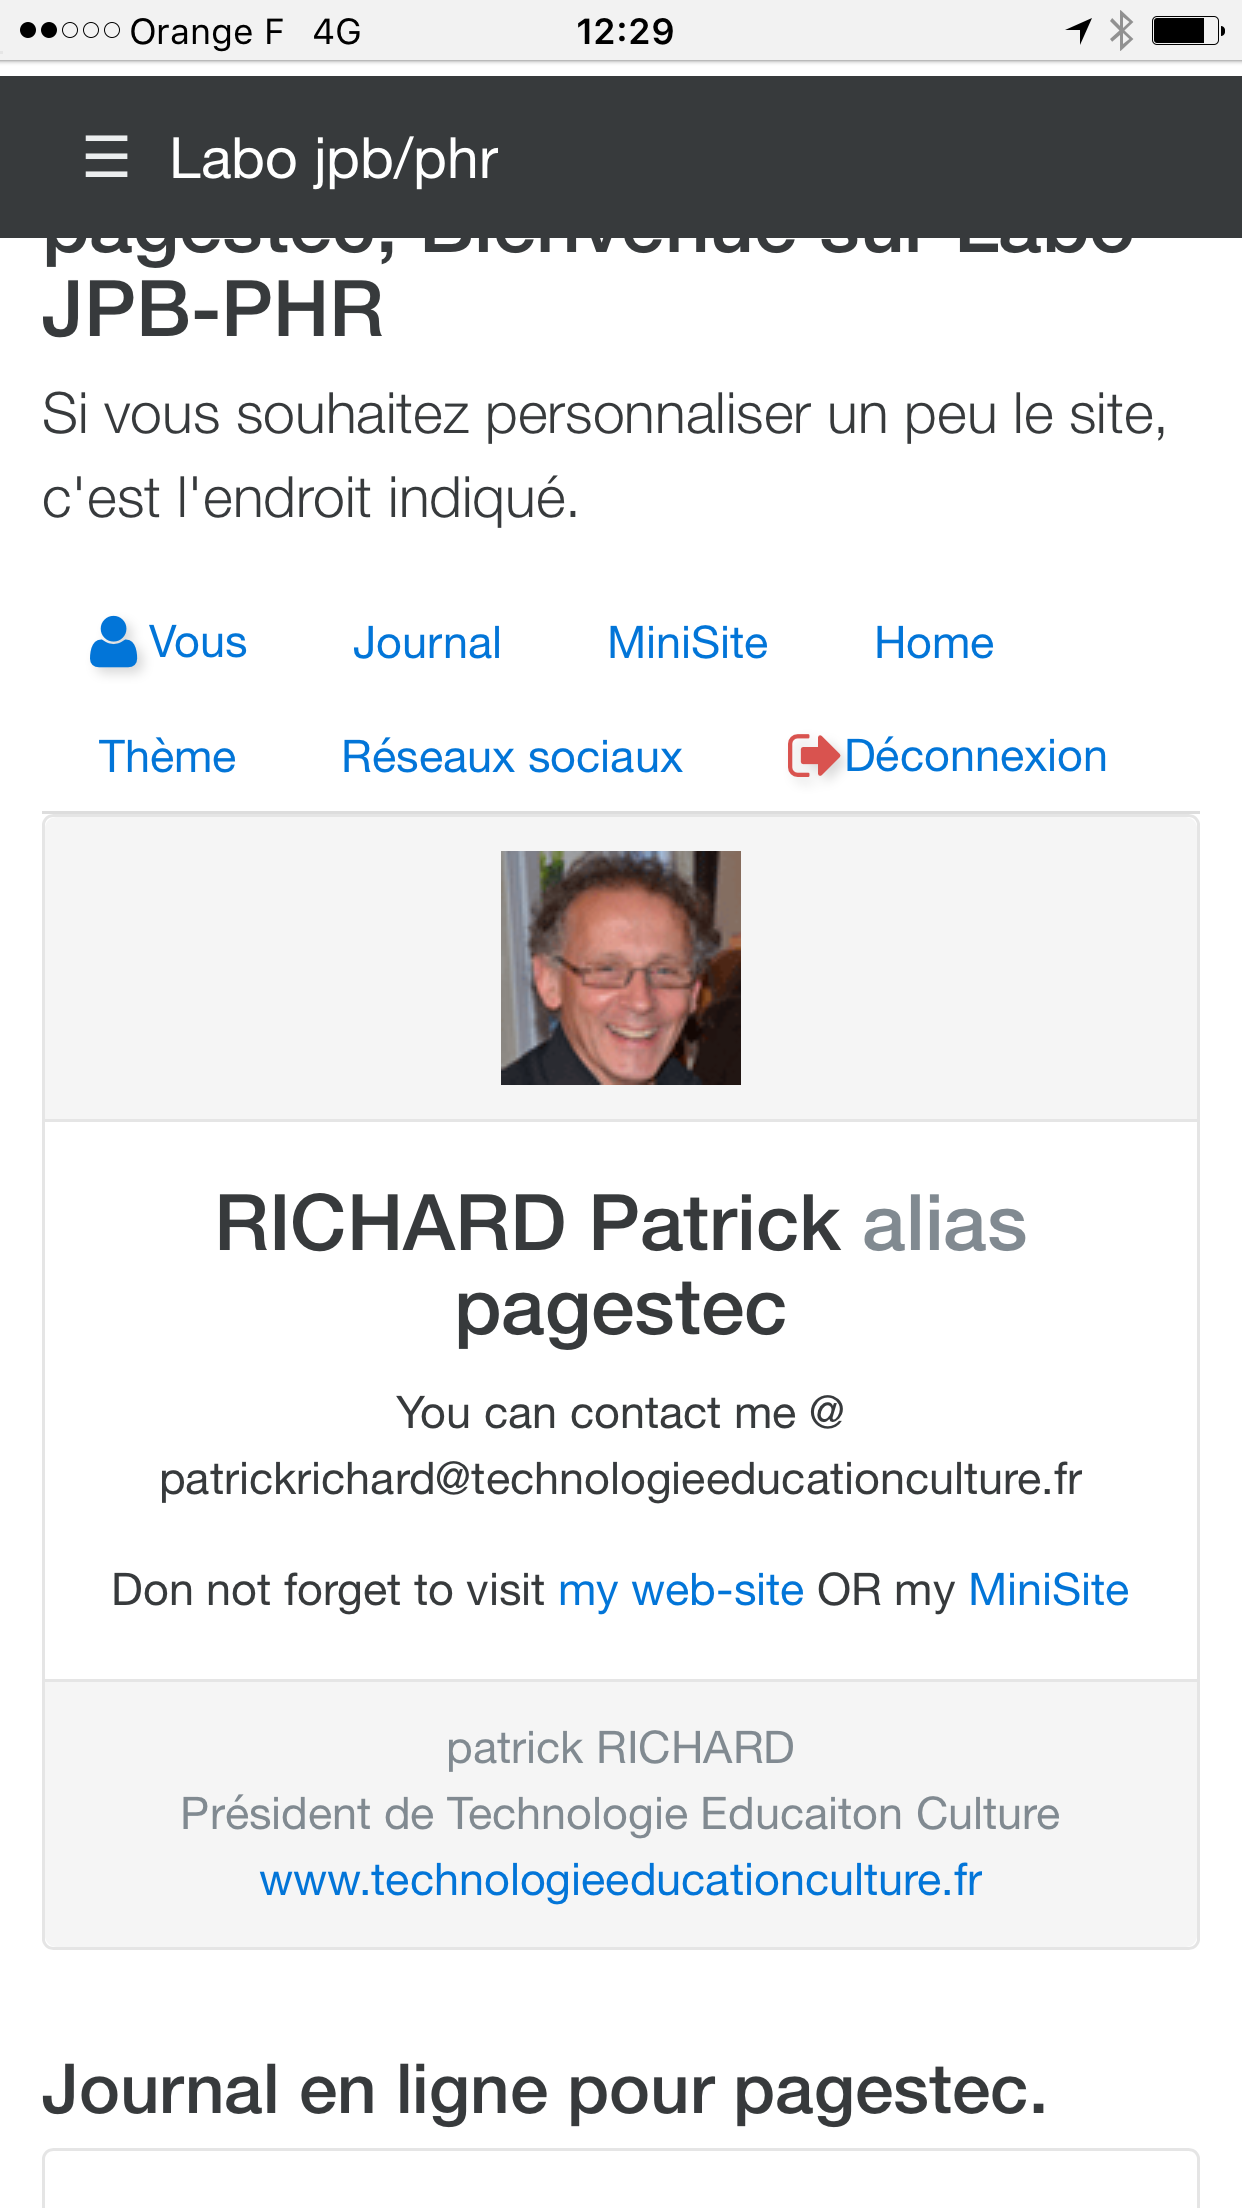
Task: Open the hamburger navigation menu
Action: point(106,157)
